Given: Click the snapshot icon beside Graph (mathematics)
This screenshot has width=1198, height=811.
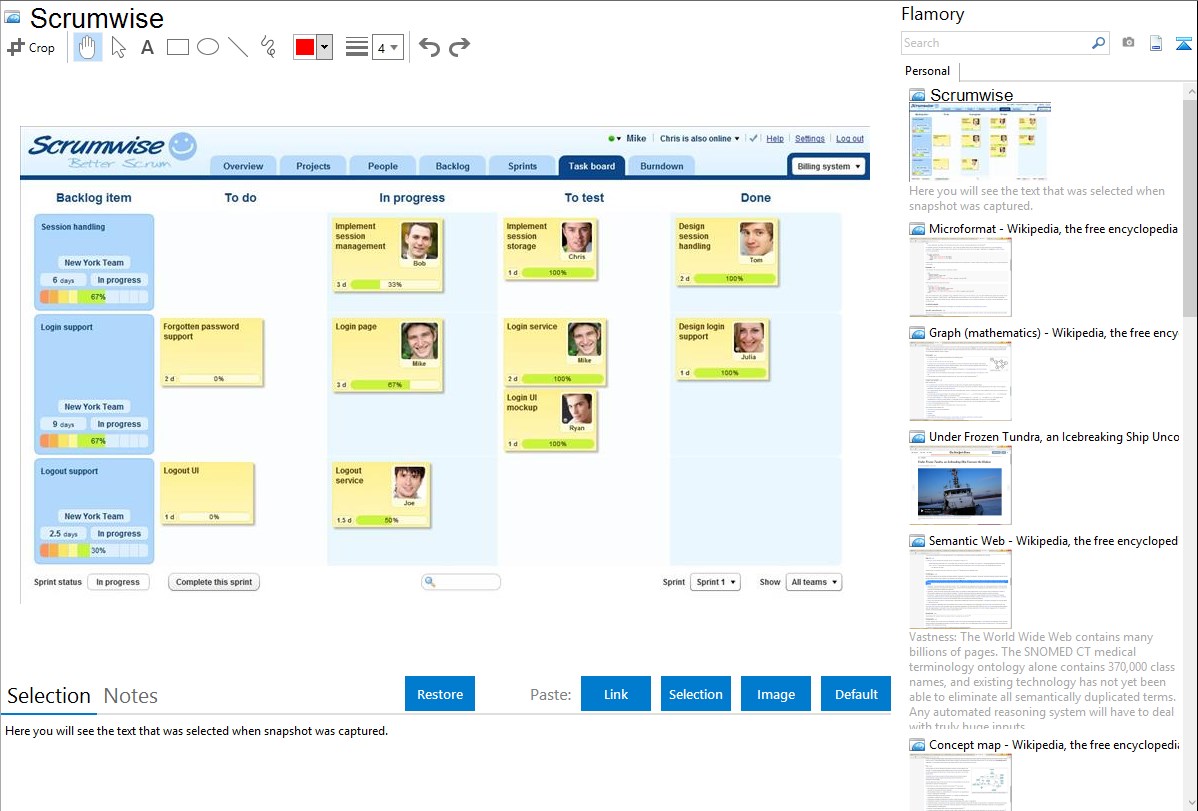Looking at the screenshot, I should [x=917, y=333].
